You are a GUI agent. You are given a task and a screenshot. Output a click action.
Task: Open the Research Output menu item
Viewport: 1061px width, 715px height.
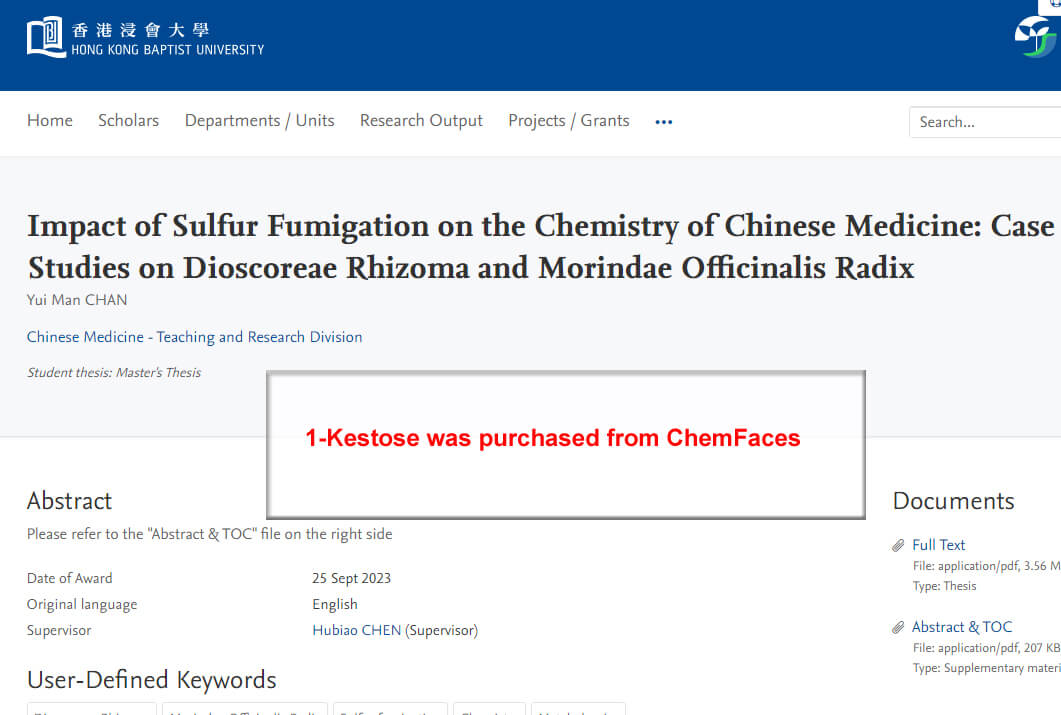422,120
